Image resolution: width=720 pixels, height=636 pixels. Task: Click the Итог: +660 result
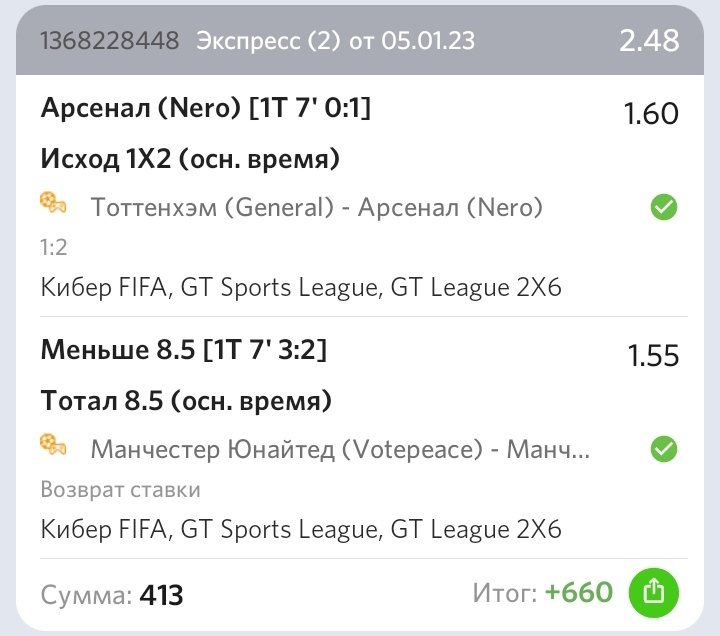pyautogui.click(x=542, y=593)
